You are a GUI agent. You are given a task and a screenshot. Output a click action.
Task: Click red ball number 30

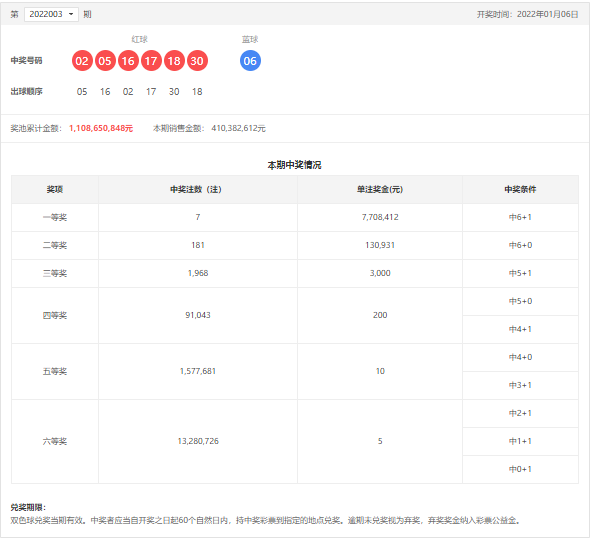click(x=197, y=61)
